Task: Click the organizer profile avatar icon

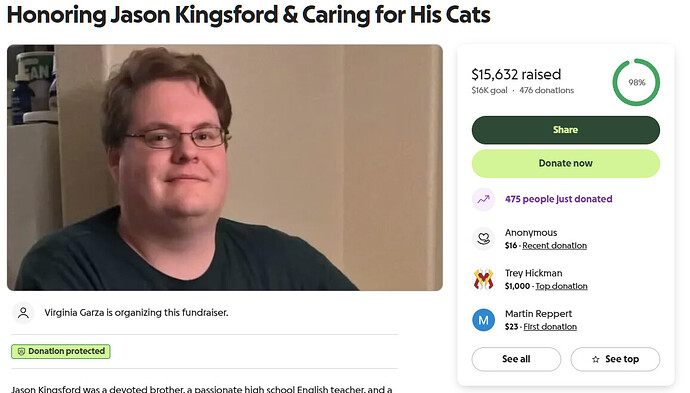Action: point(23,313)
